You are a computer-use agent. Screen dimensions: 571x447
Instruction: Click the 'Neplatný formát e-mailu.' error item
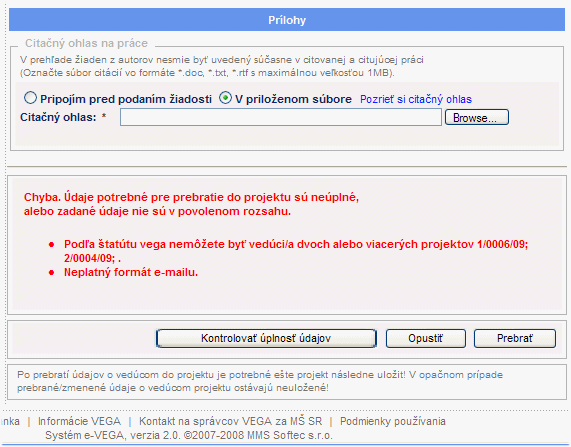click(131, 272)
